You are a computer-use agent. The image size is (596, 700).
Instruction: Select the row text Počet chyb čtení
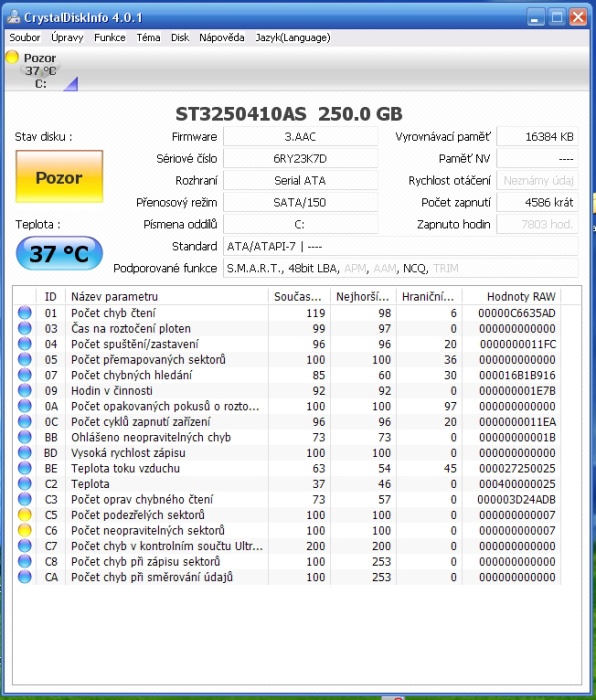113,313
